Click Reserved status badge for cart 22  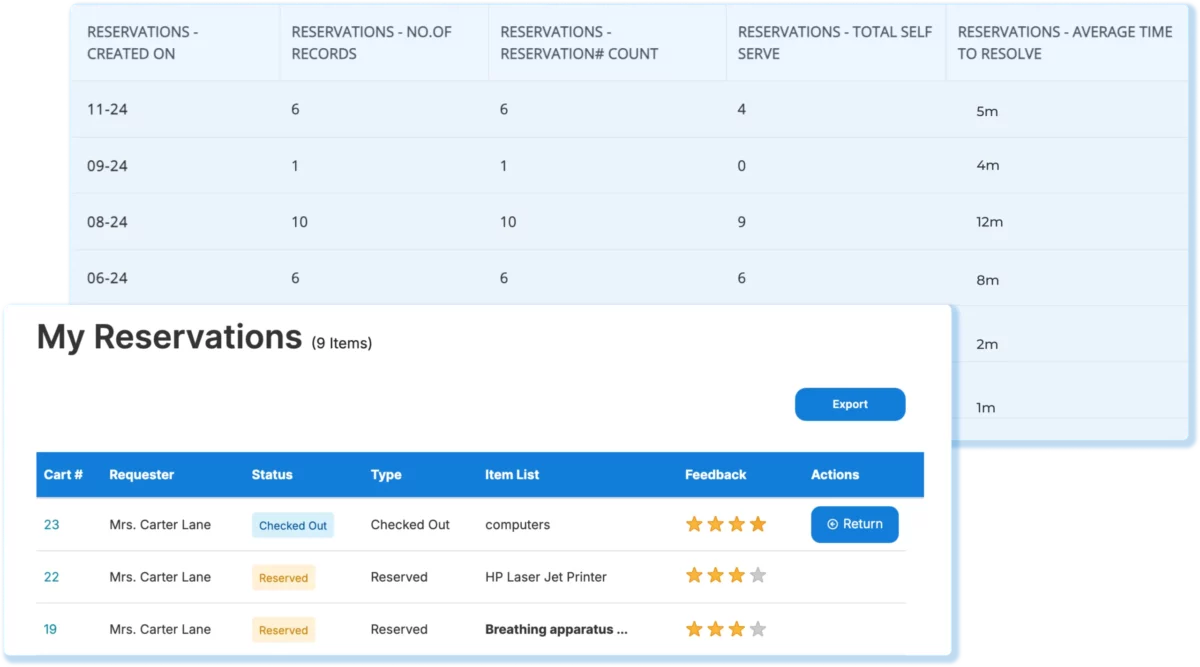click(x=283, y=578)
